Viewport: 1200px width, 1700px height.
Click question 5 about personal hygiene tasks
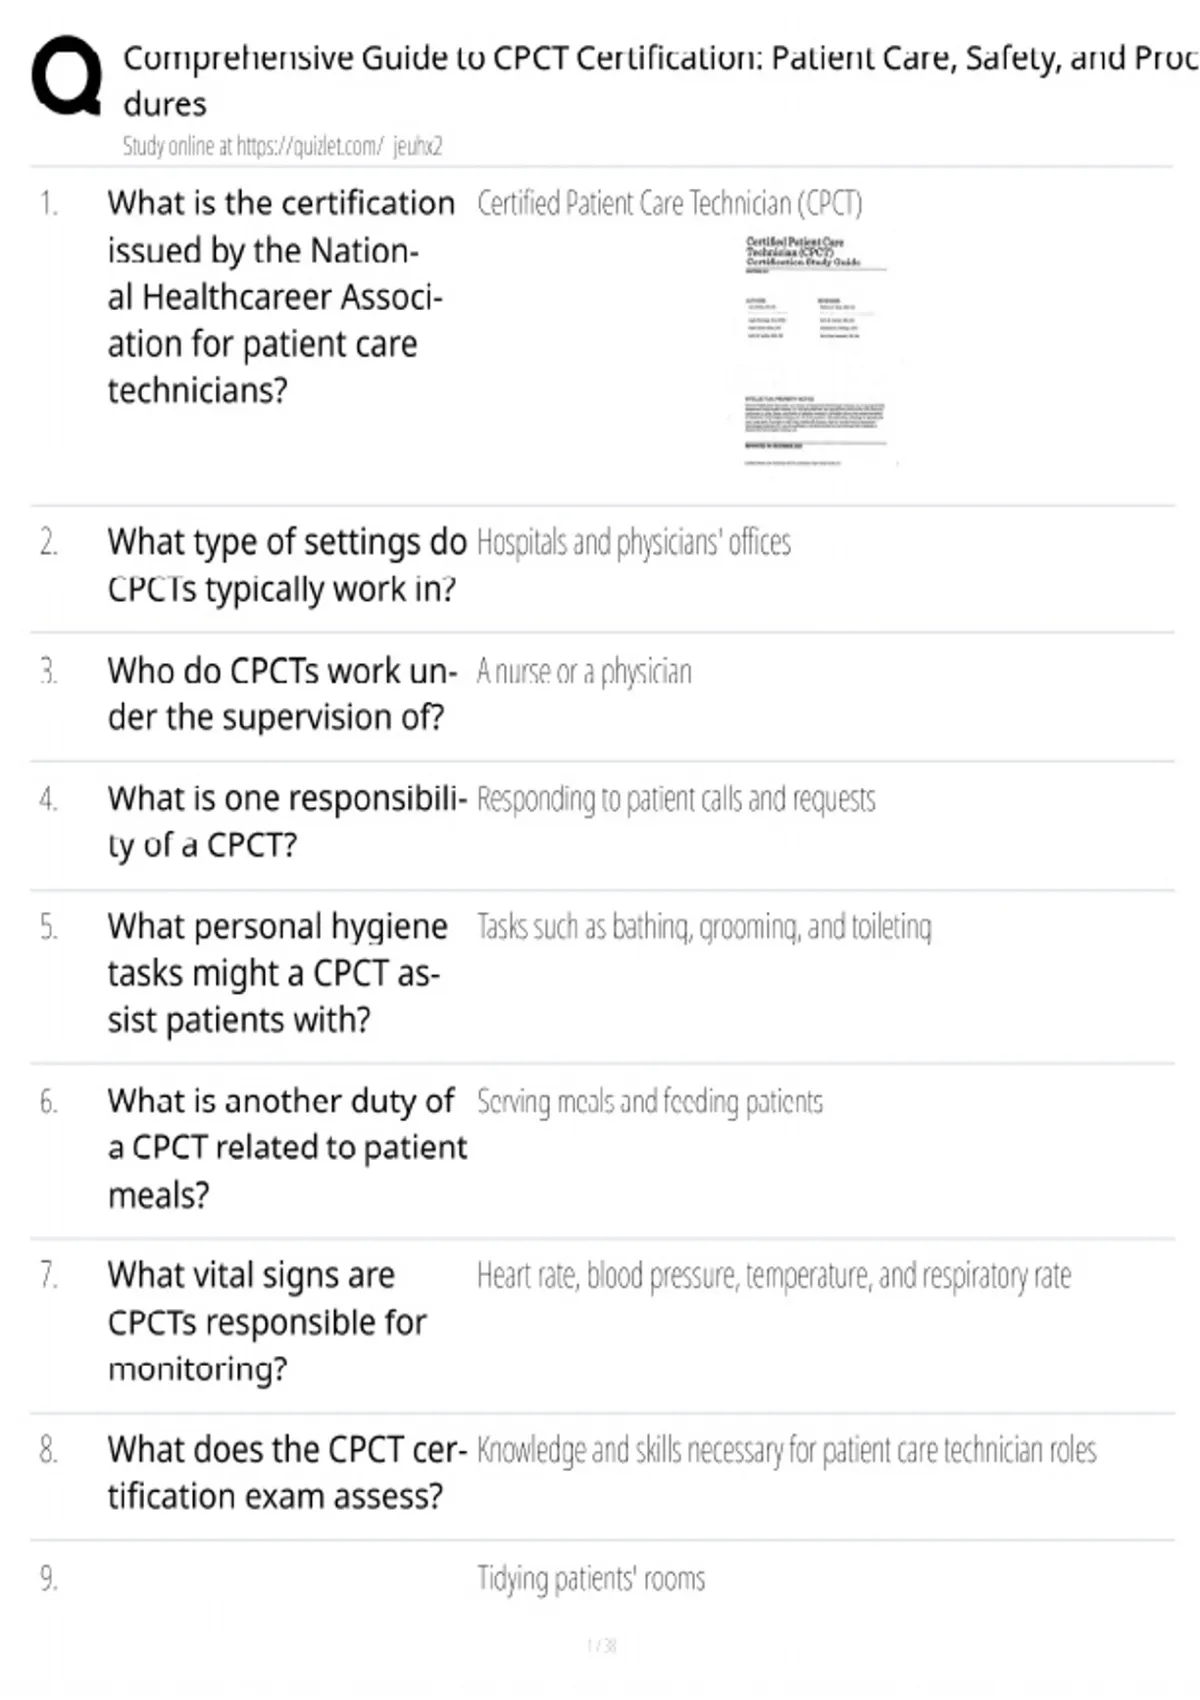pyautogui.click(x=278, y=973)
